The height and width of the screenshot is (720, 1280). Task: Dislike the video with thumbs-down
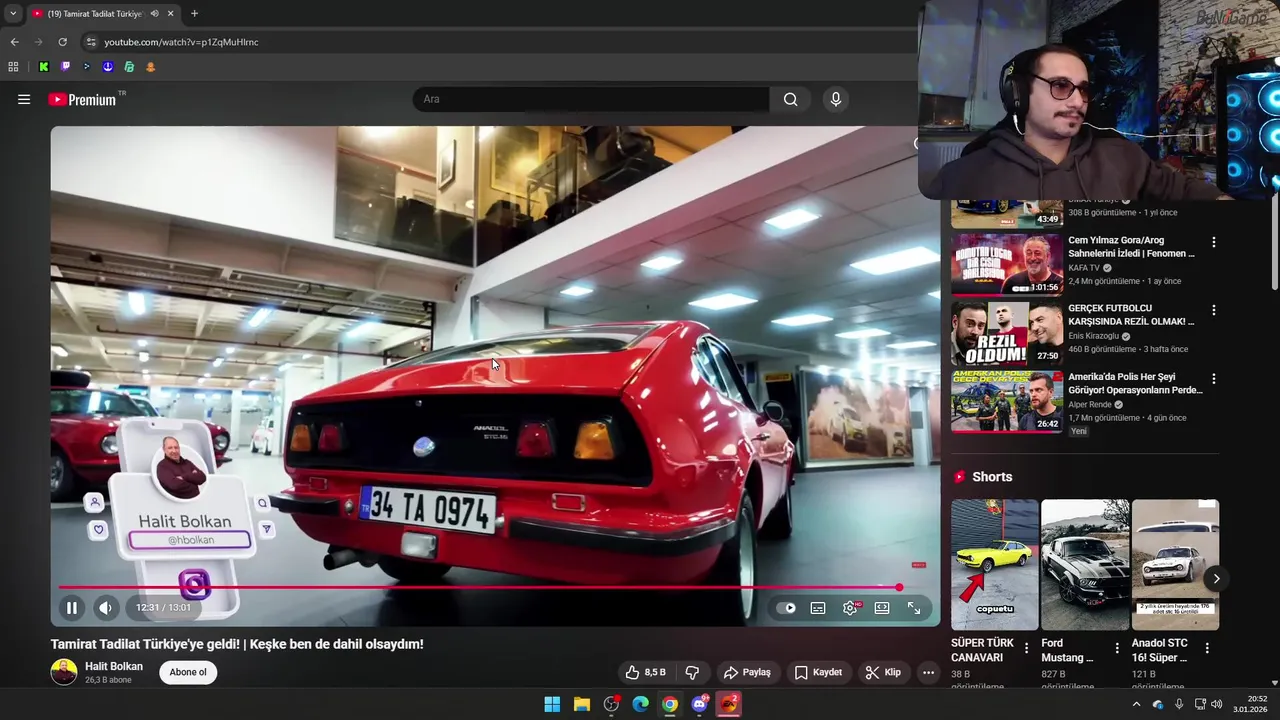pos(691,672)
